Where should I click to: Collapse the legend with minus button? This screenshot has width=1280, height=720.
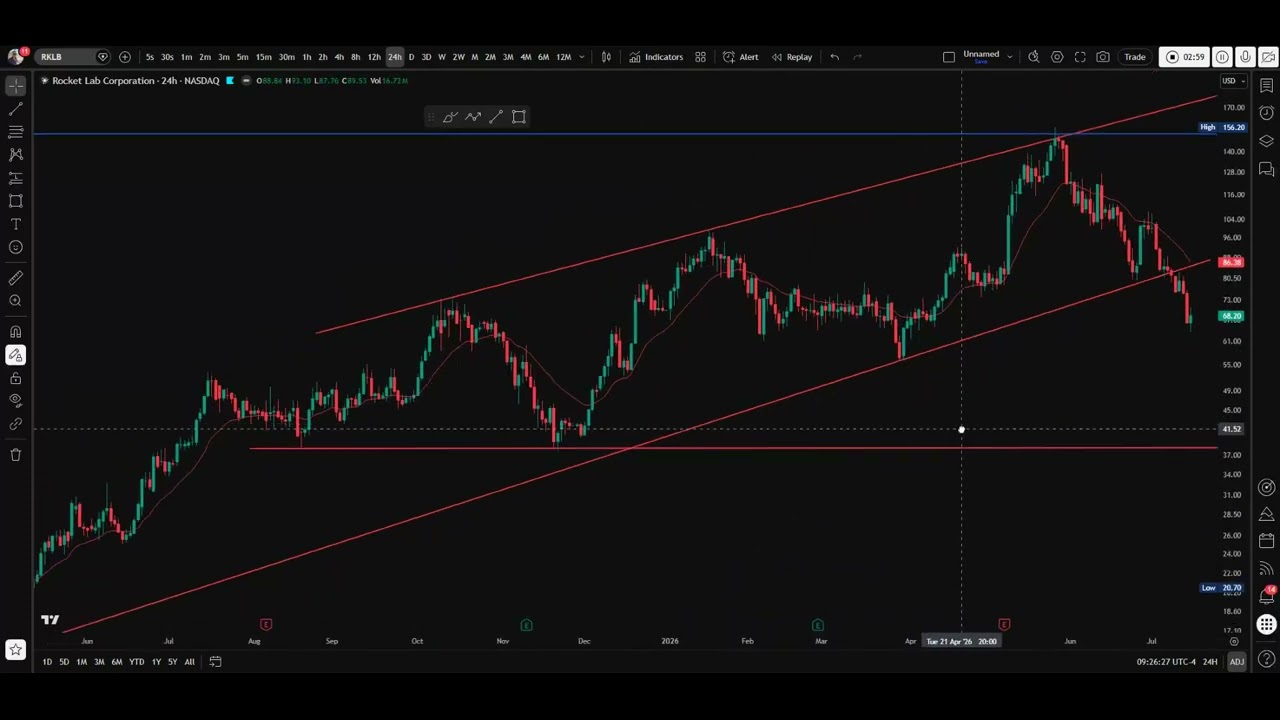click(246, 81)
